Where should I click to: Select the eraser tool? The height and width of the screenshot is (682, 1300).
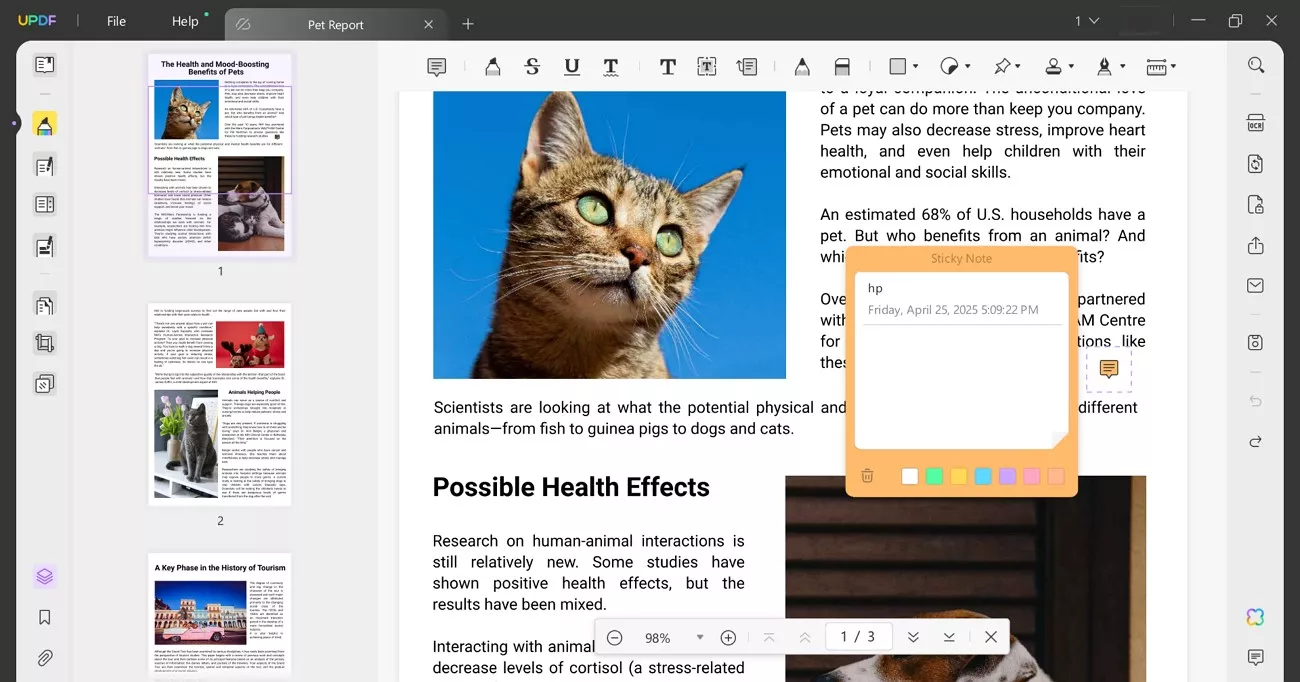pos(842,67)
